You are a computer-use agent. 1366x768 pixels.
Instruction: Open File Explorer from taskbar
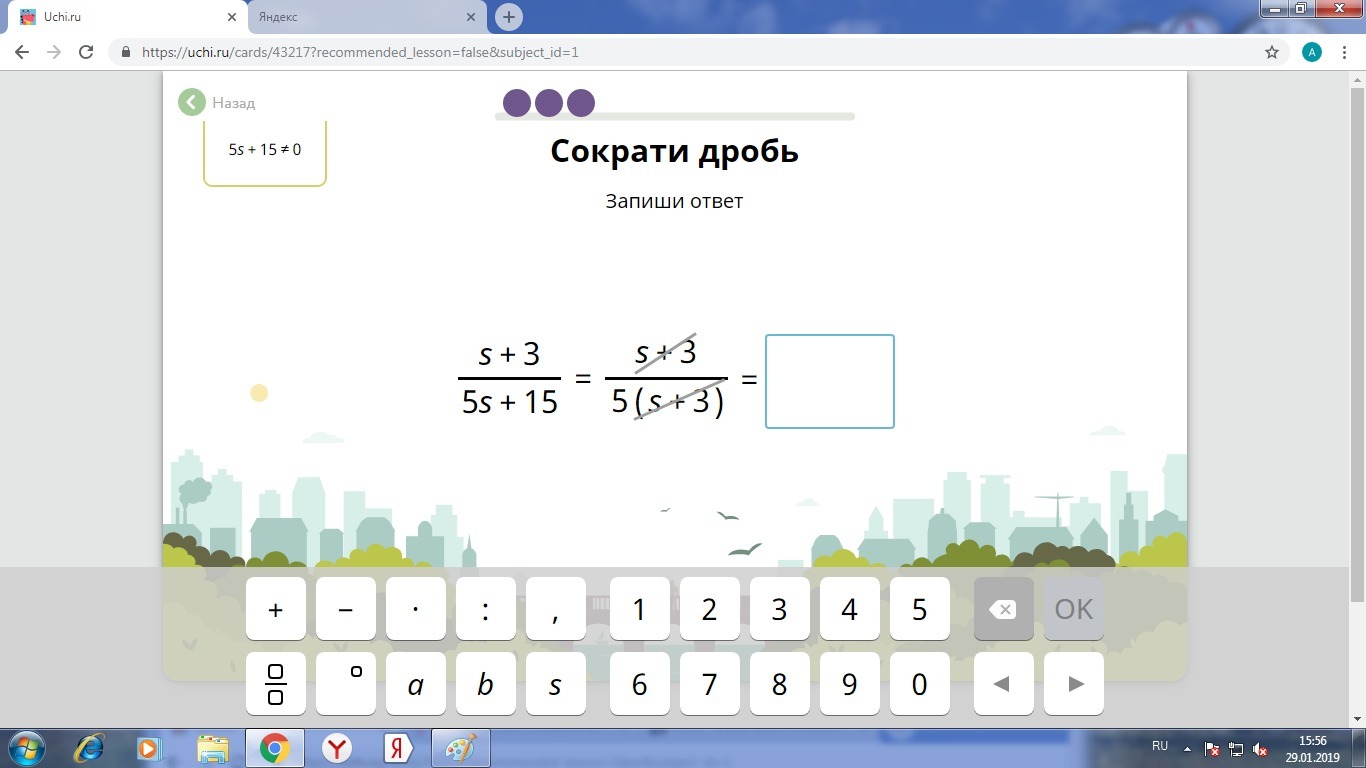tap(212, 748)
